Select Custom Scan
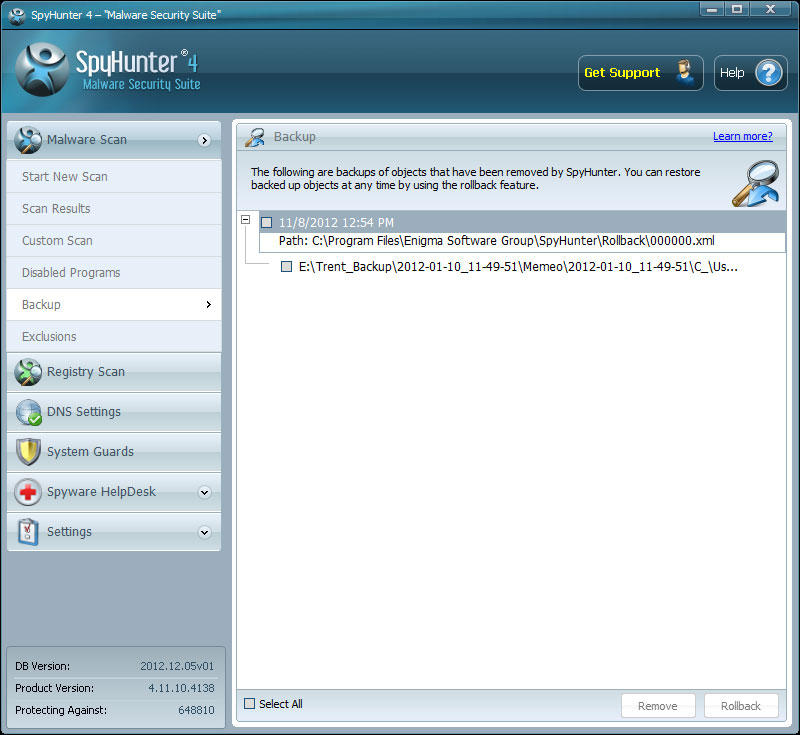 (x=114, y=241)
